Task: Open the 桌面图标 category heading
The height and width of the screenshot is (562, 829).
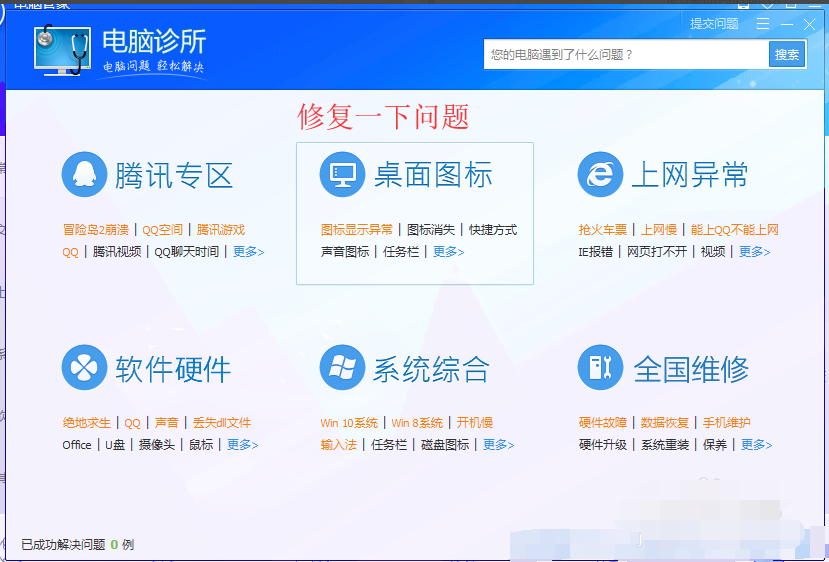Action: point(433,175)
